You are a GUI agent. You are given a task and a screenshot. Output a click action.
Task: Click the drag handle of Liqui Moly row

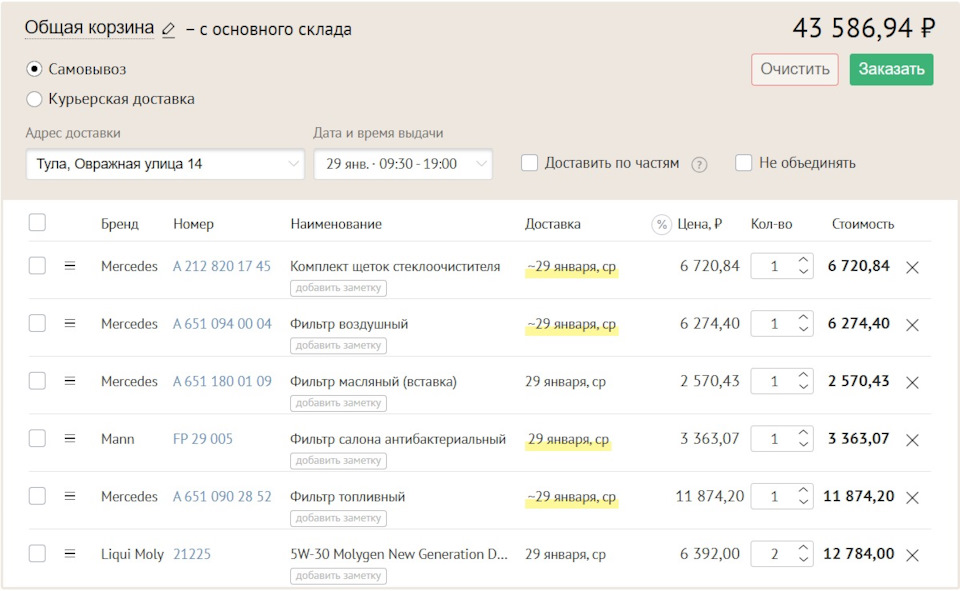(70, 554)
